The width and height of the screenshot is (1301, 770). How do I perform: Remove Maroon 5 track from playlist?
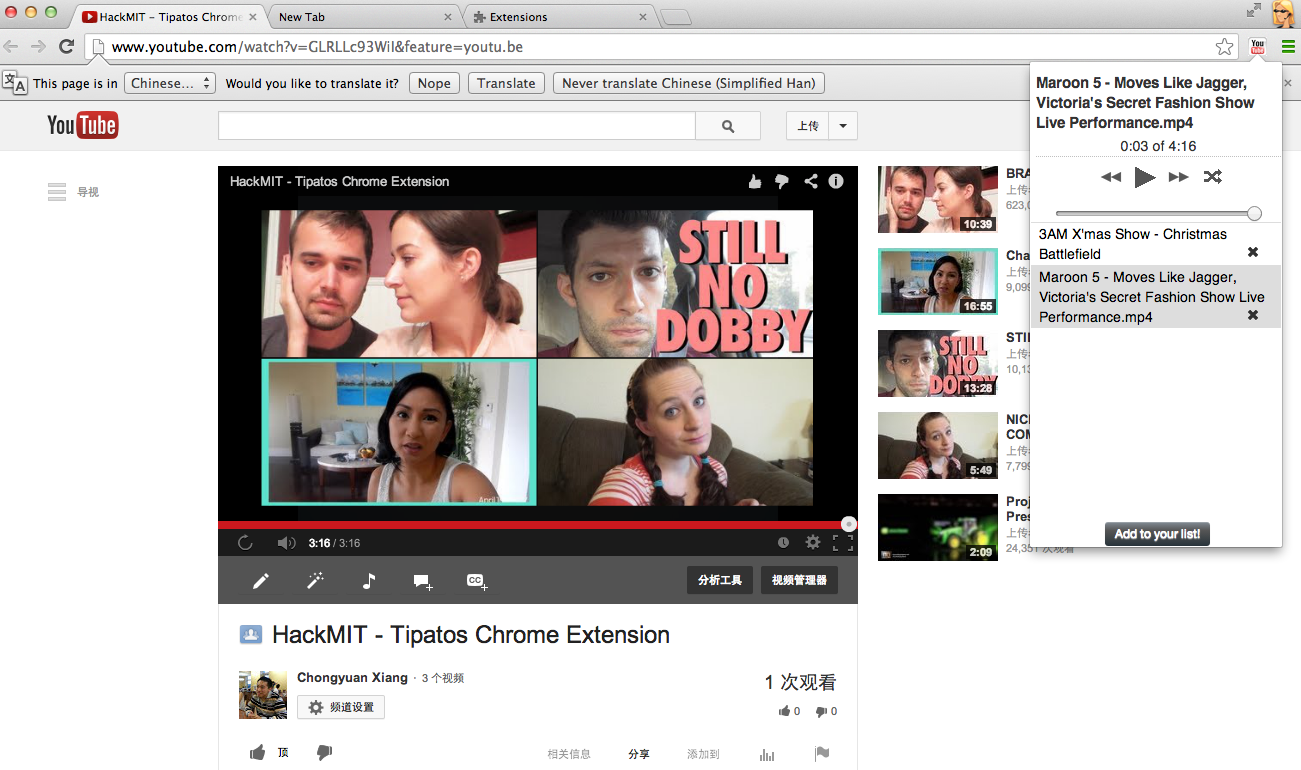point(1253,315)
